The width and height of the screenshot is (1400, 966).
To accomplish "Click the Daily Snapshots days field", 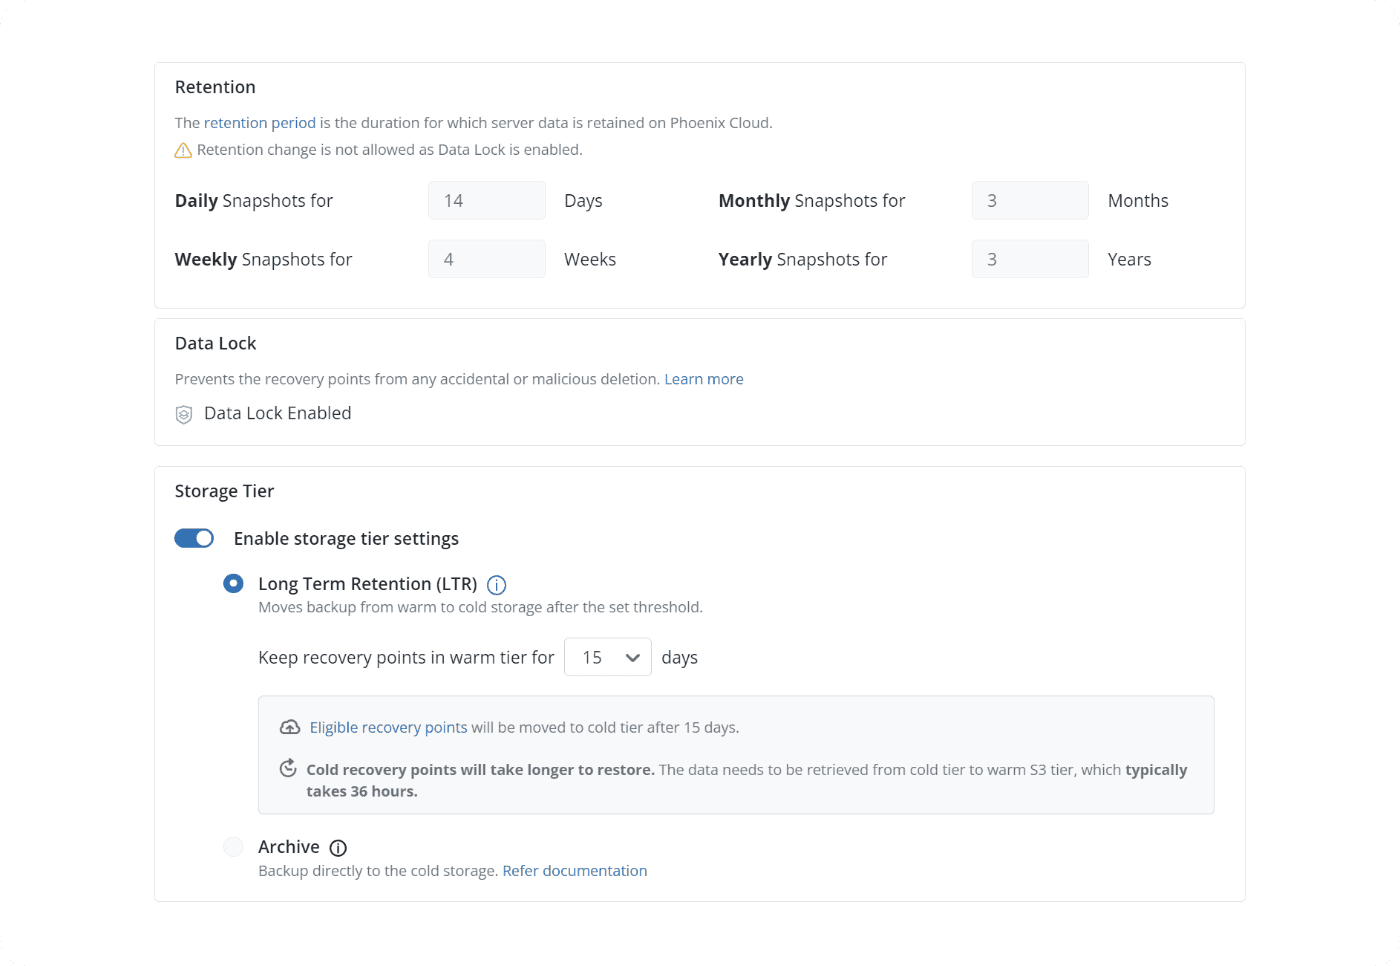I will coord(486,201).
